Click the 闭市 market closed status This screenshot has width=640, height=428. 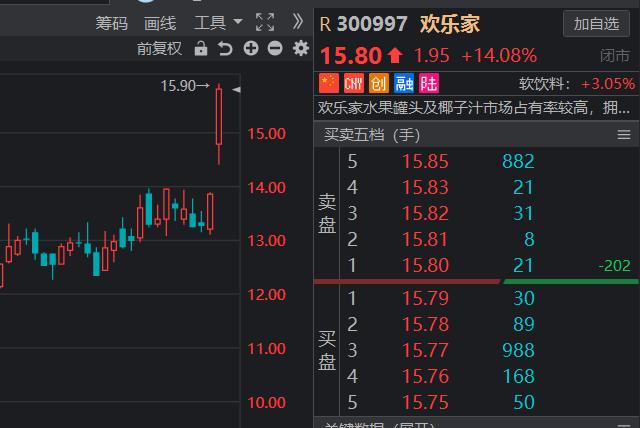615,55
